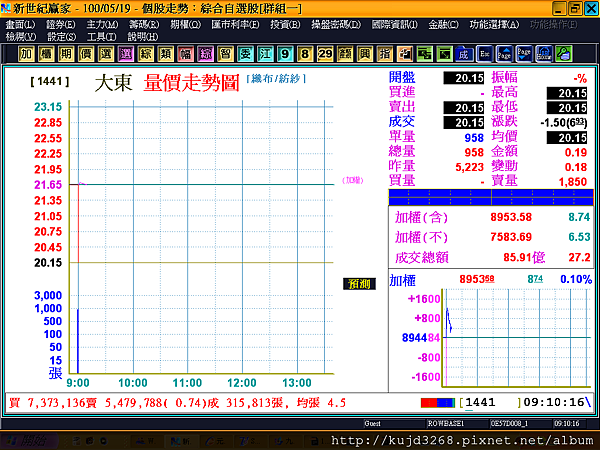This screenshot has height=450, width=600.
Task: Click the 成交總額 row
Action: tap(491, 257)
